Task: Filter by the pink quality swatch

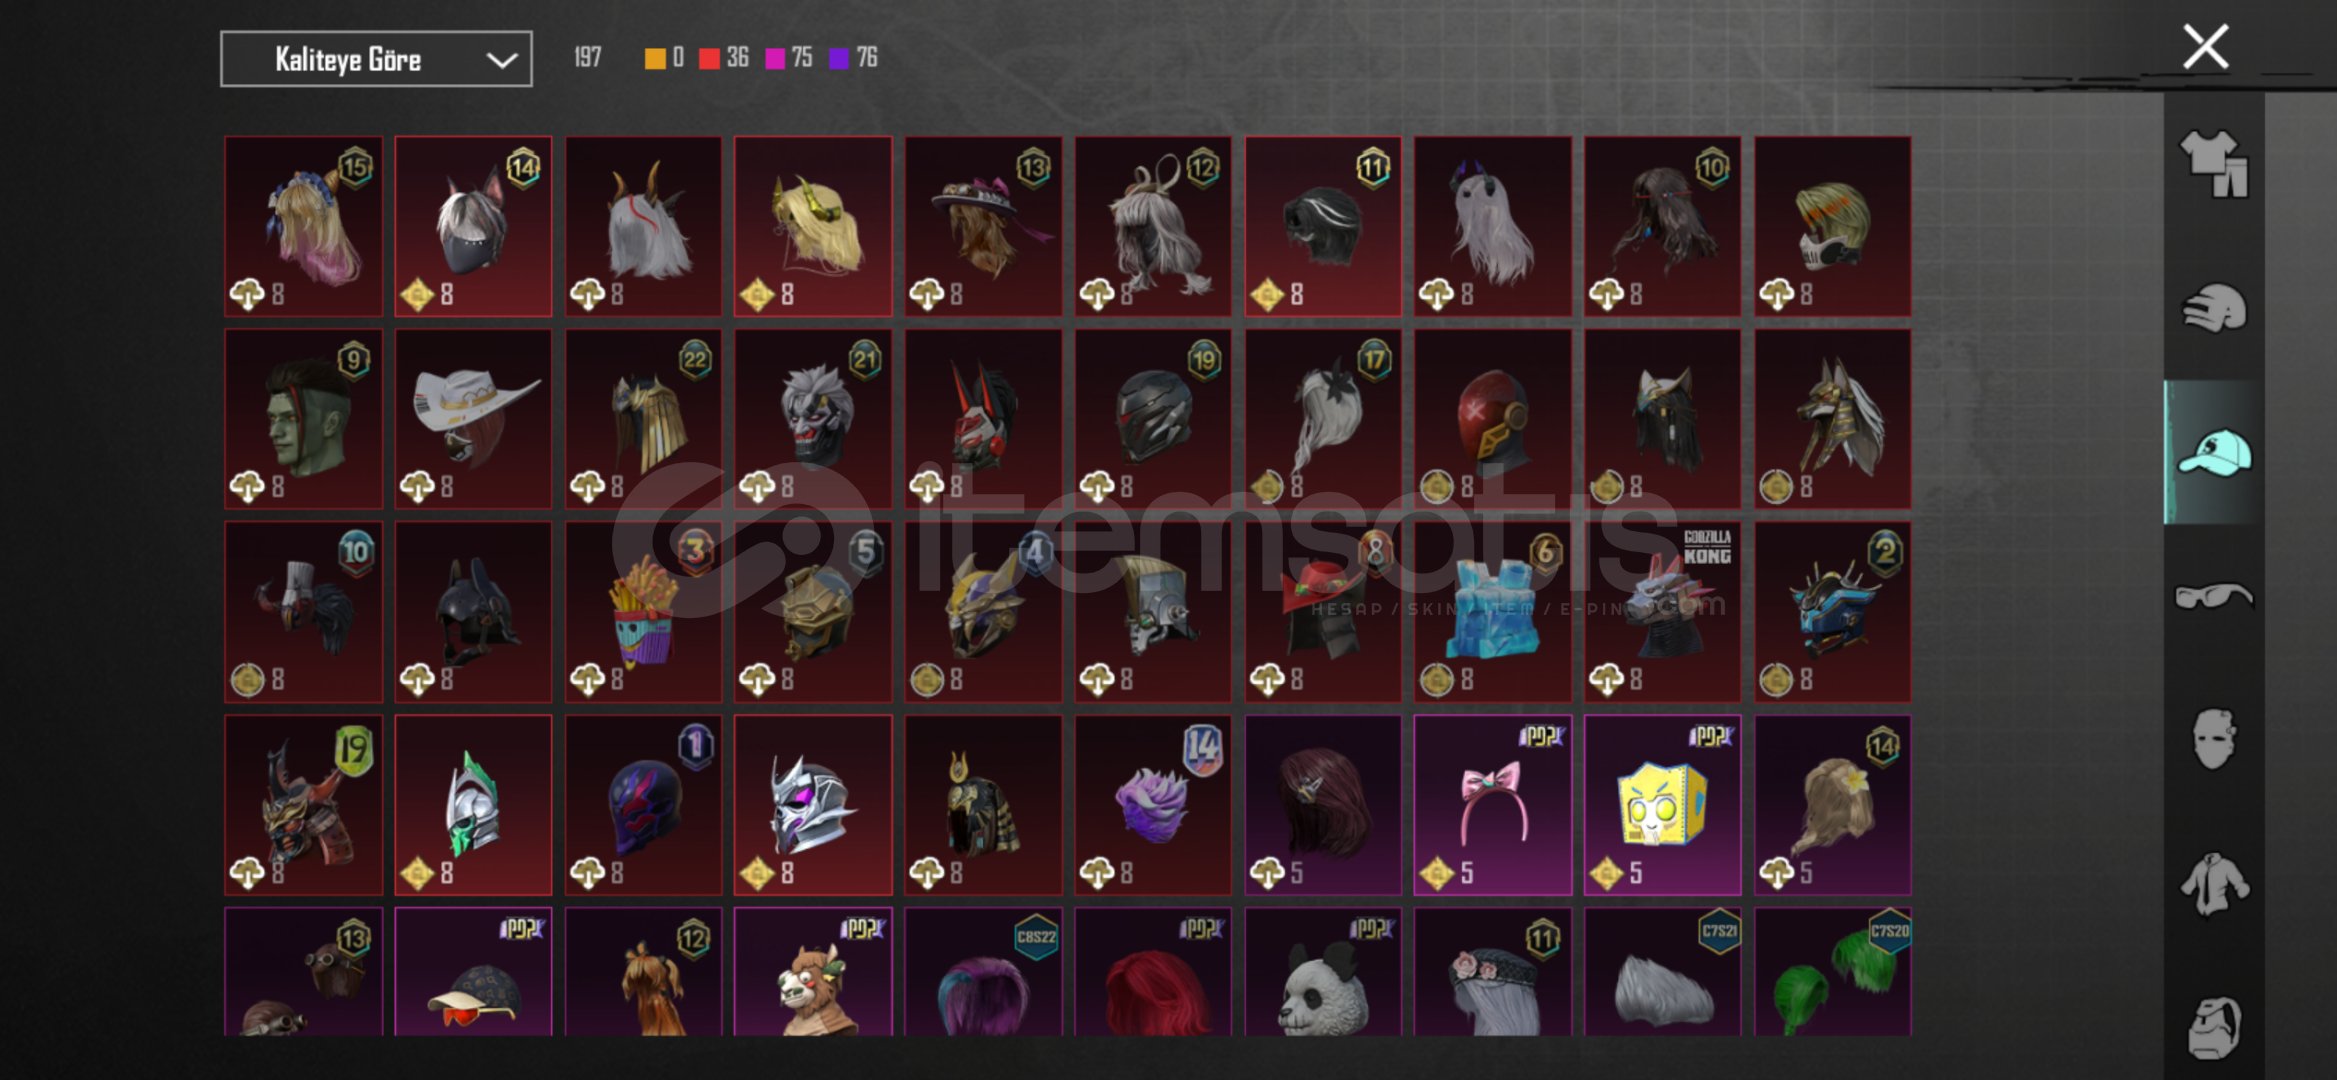Action: pos(775,59)
